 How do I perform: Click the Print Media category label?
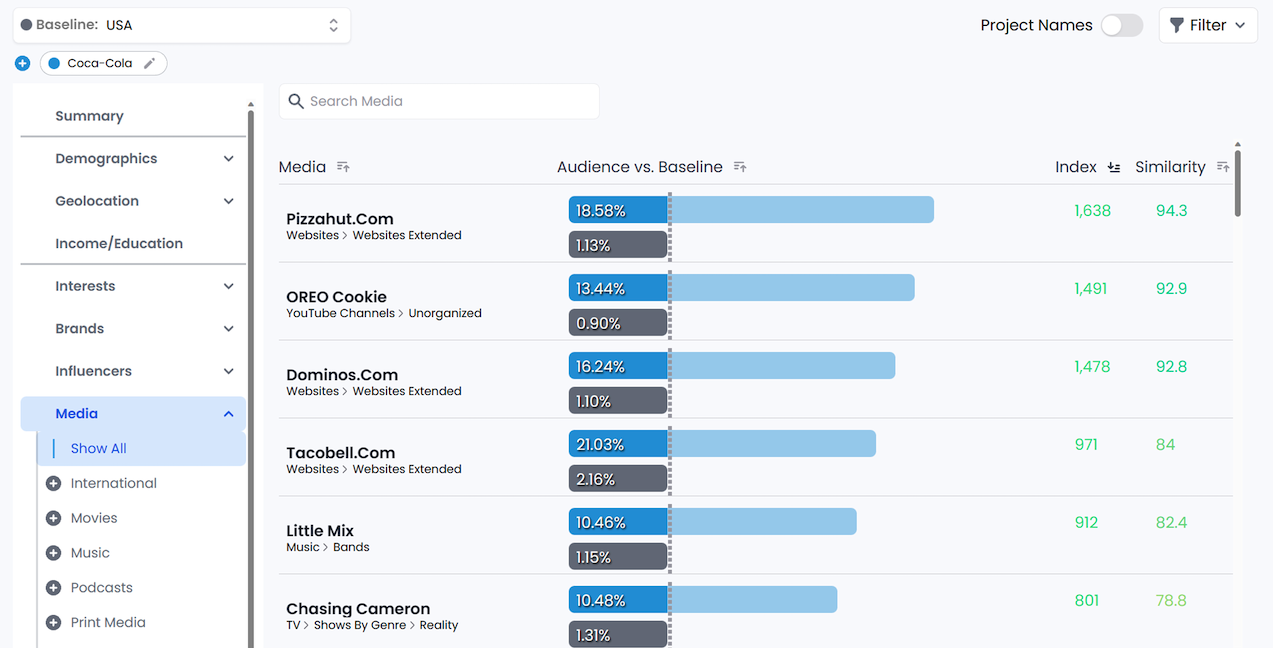pos(108,623)
